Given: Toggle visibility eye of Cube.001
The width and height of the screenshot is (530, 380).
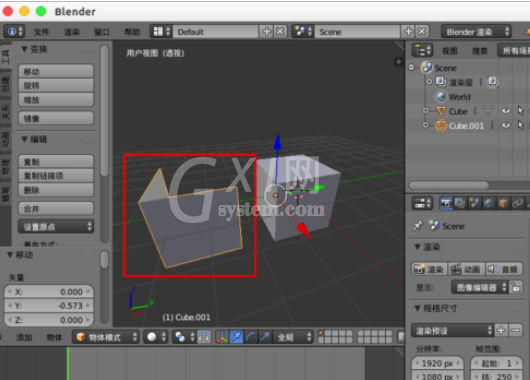Looking at the screenshot, I should pyautogui.click(x=506, y=125).
